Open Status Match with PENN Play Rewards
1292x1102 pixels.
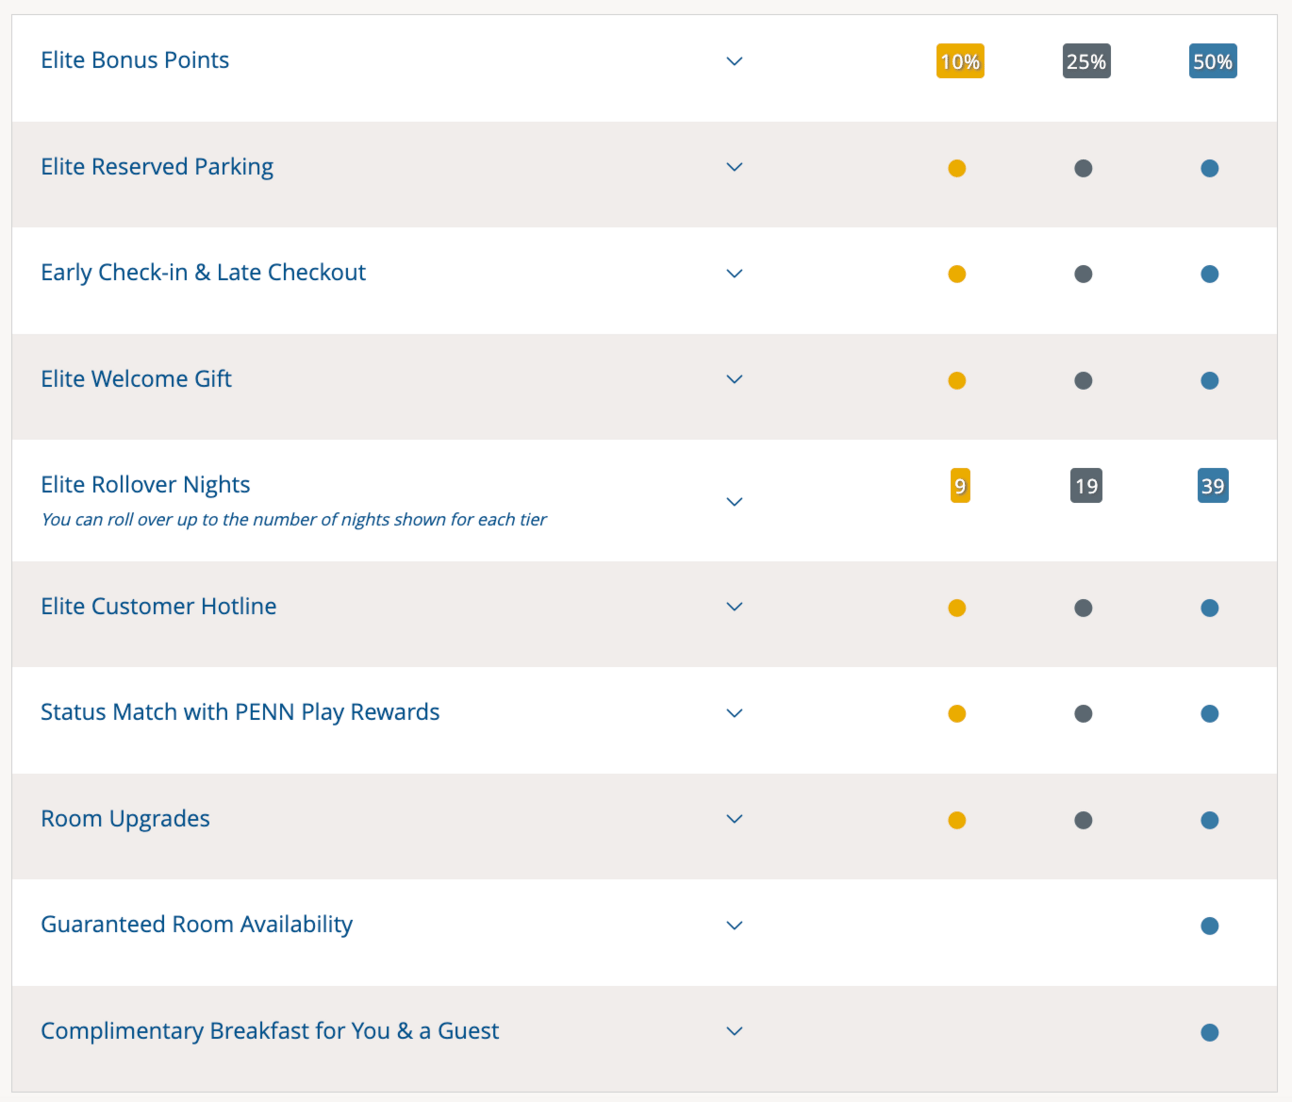tap(240, 712)
